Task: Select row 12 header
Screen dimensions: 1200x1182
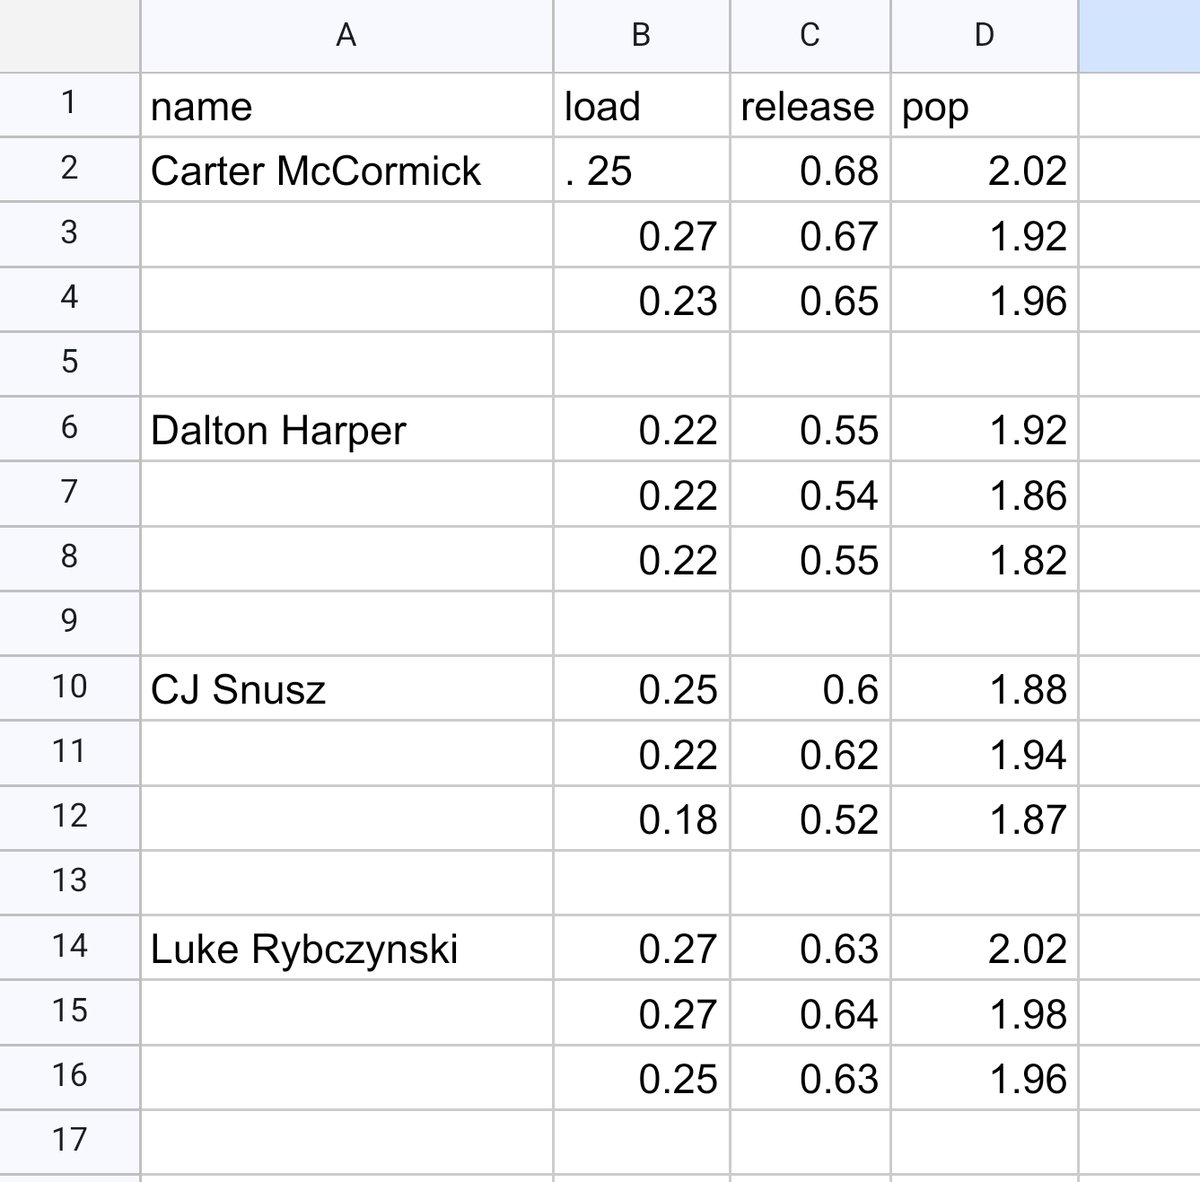Action: coord(69,817)
